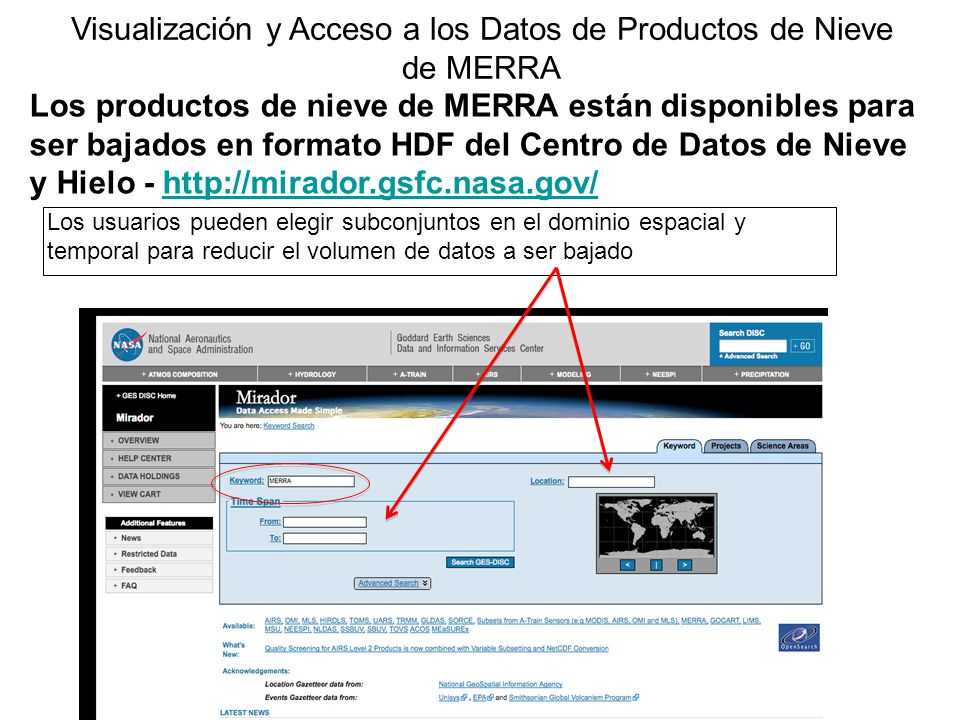The height and width of the screenshot is (720, 960).
Task: Open the Feedback link
Action: 159,569
